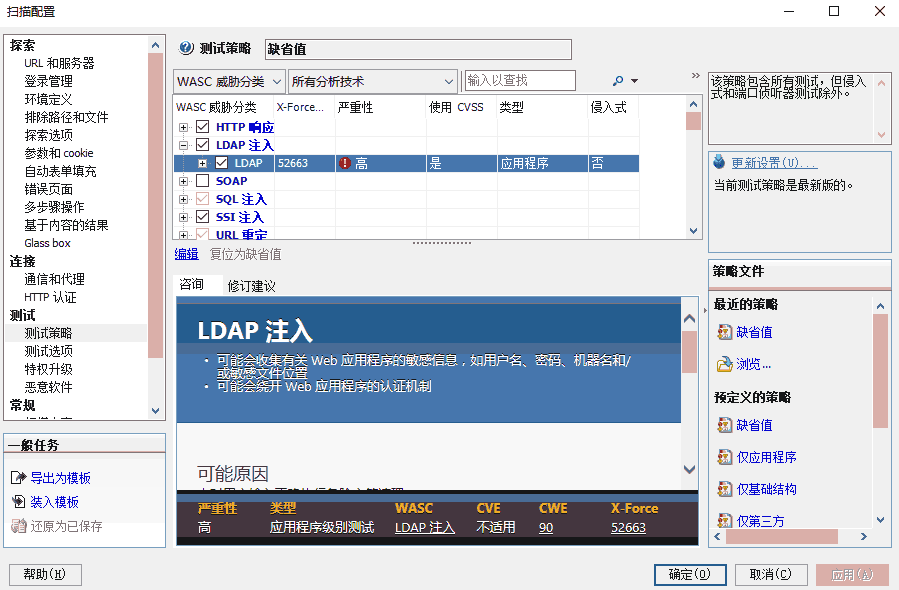Open the 导出为模板 export icon
The width and height of the screenshot is (899, 590).
[x=20, y=477]
